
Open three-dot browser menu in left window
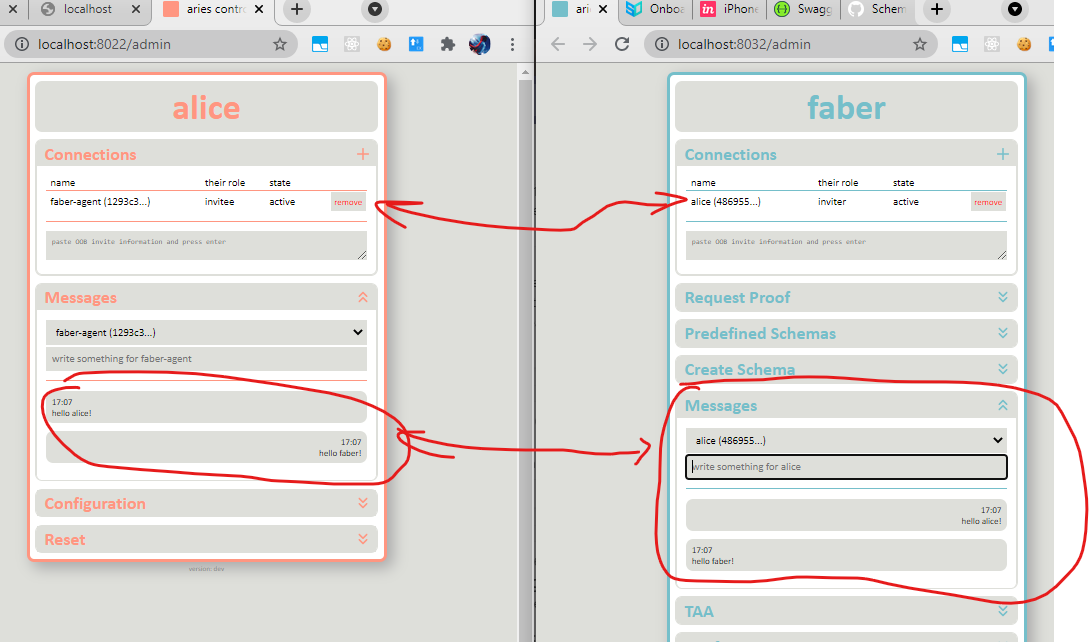click(513, 44)
